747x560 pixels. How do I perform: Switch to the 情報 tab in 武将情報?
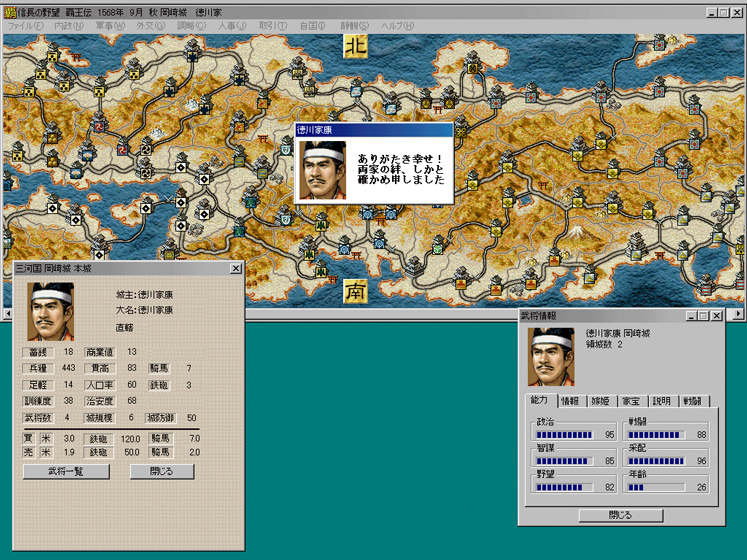570,401
